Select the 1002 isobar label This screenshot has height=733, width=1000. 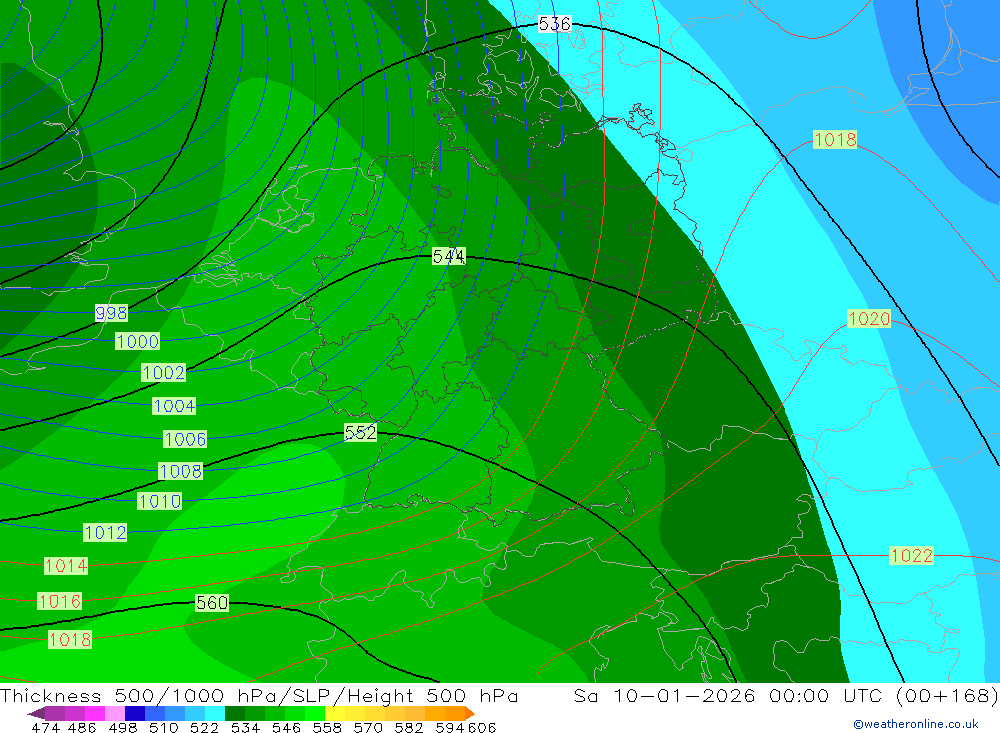pyautogui.click(x=163, y=373)
